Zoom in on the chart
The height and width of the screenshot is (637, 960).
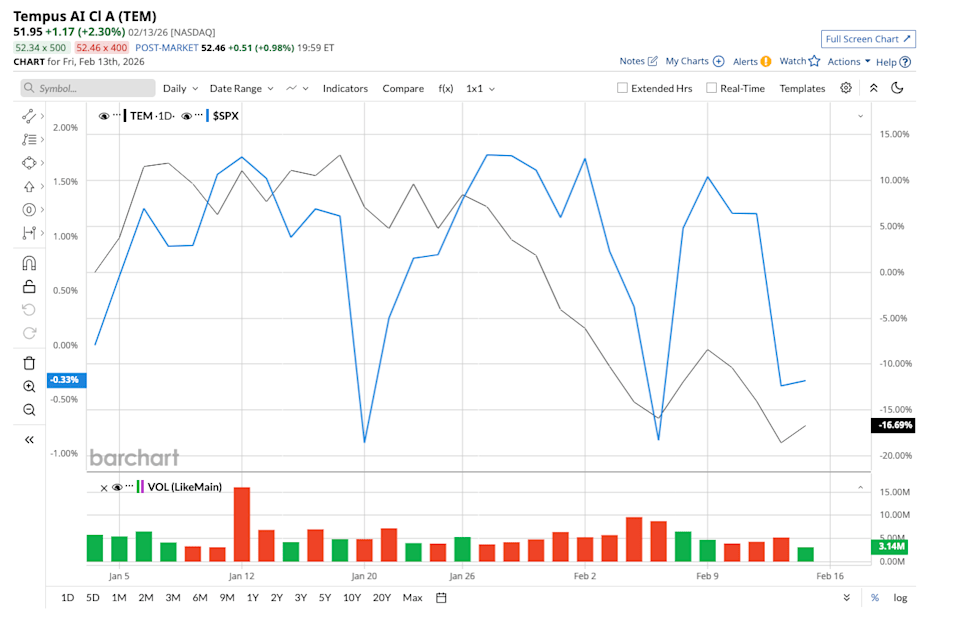(29, 386)
